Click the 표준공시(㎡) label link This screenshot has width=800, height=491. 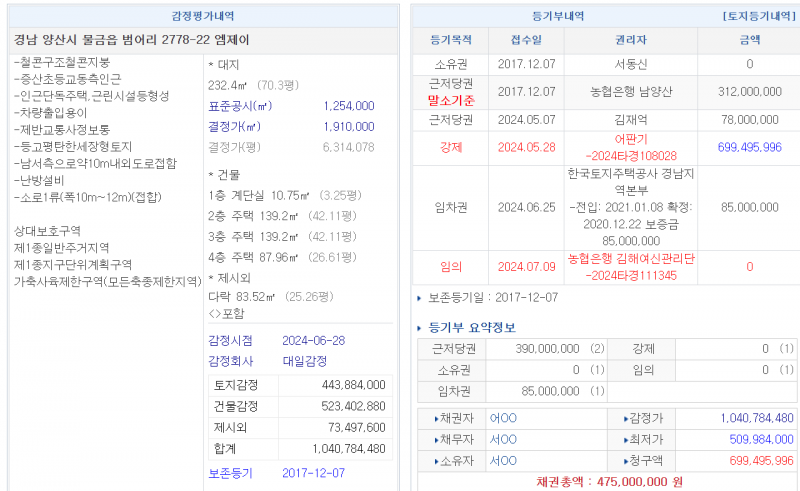pyautogui.click(x=240, y=106)
